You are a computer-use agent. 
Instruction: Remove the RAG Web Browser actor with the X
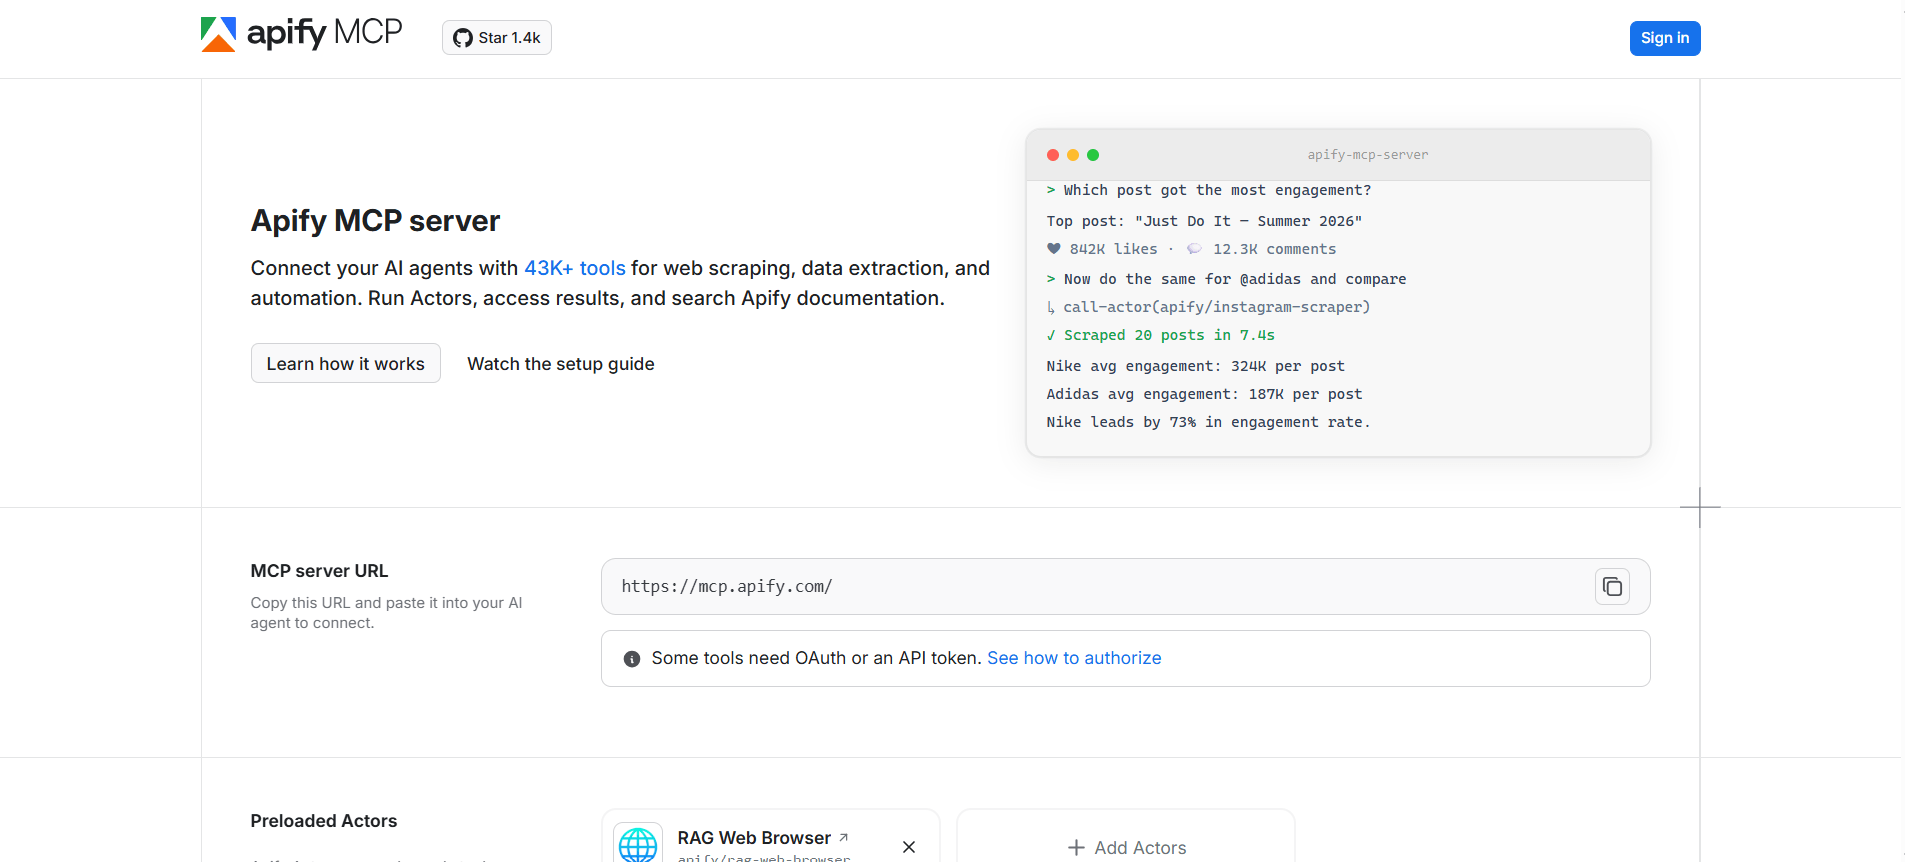(909, 847)
